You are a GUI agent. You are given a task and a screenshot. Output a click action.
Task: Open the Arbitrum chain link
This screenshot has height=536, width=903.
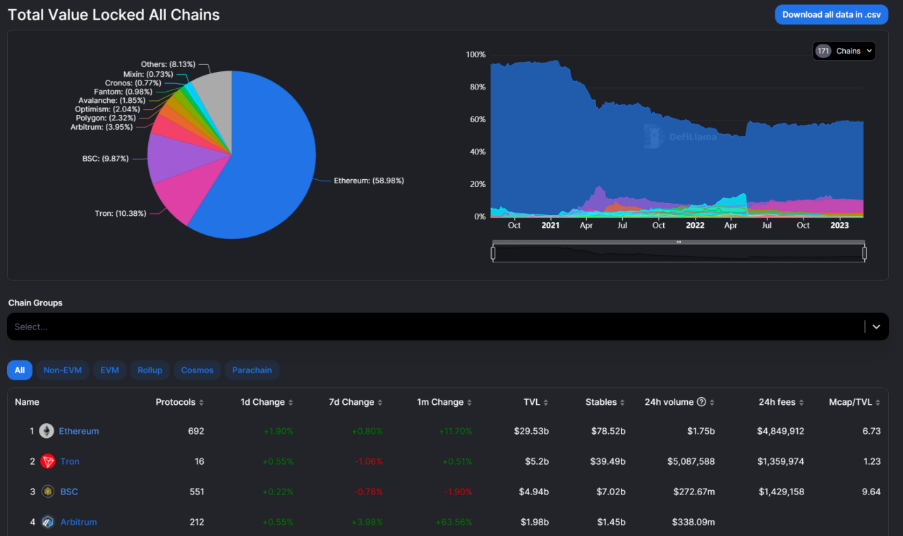79,522
